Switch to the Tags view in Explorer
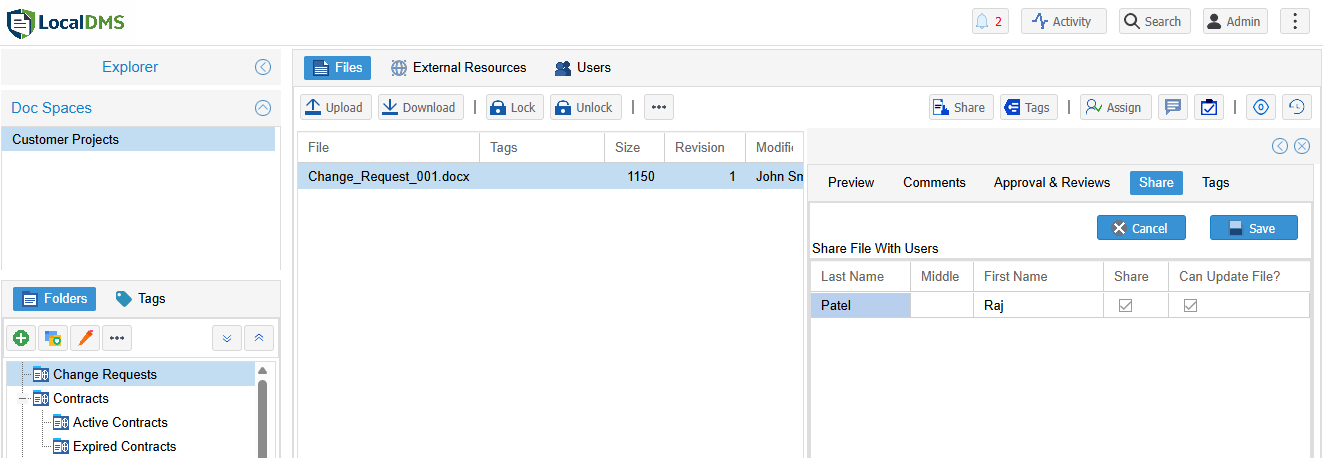1323x458 pixels. pyautogui.click(x=141, y=298)
